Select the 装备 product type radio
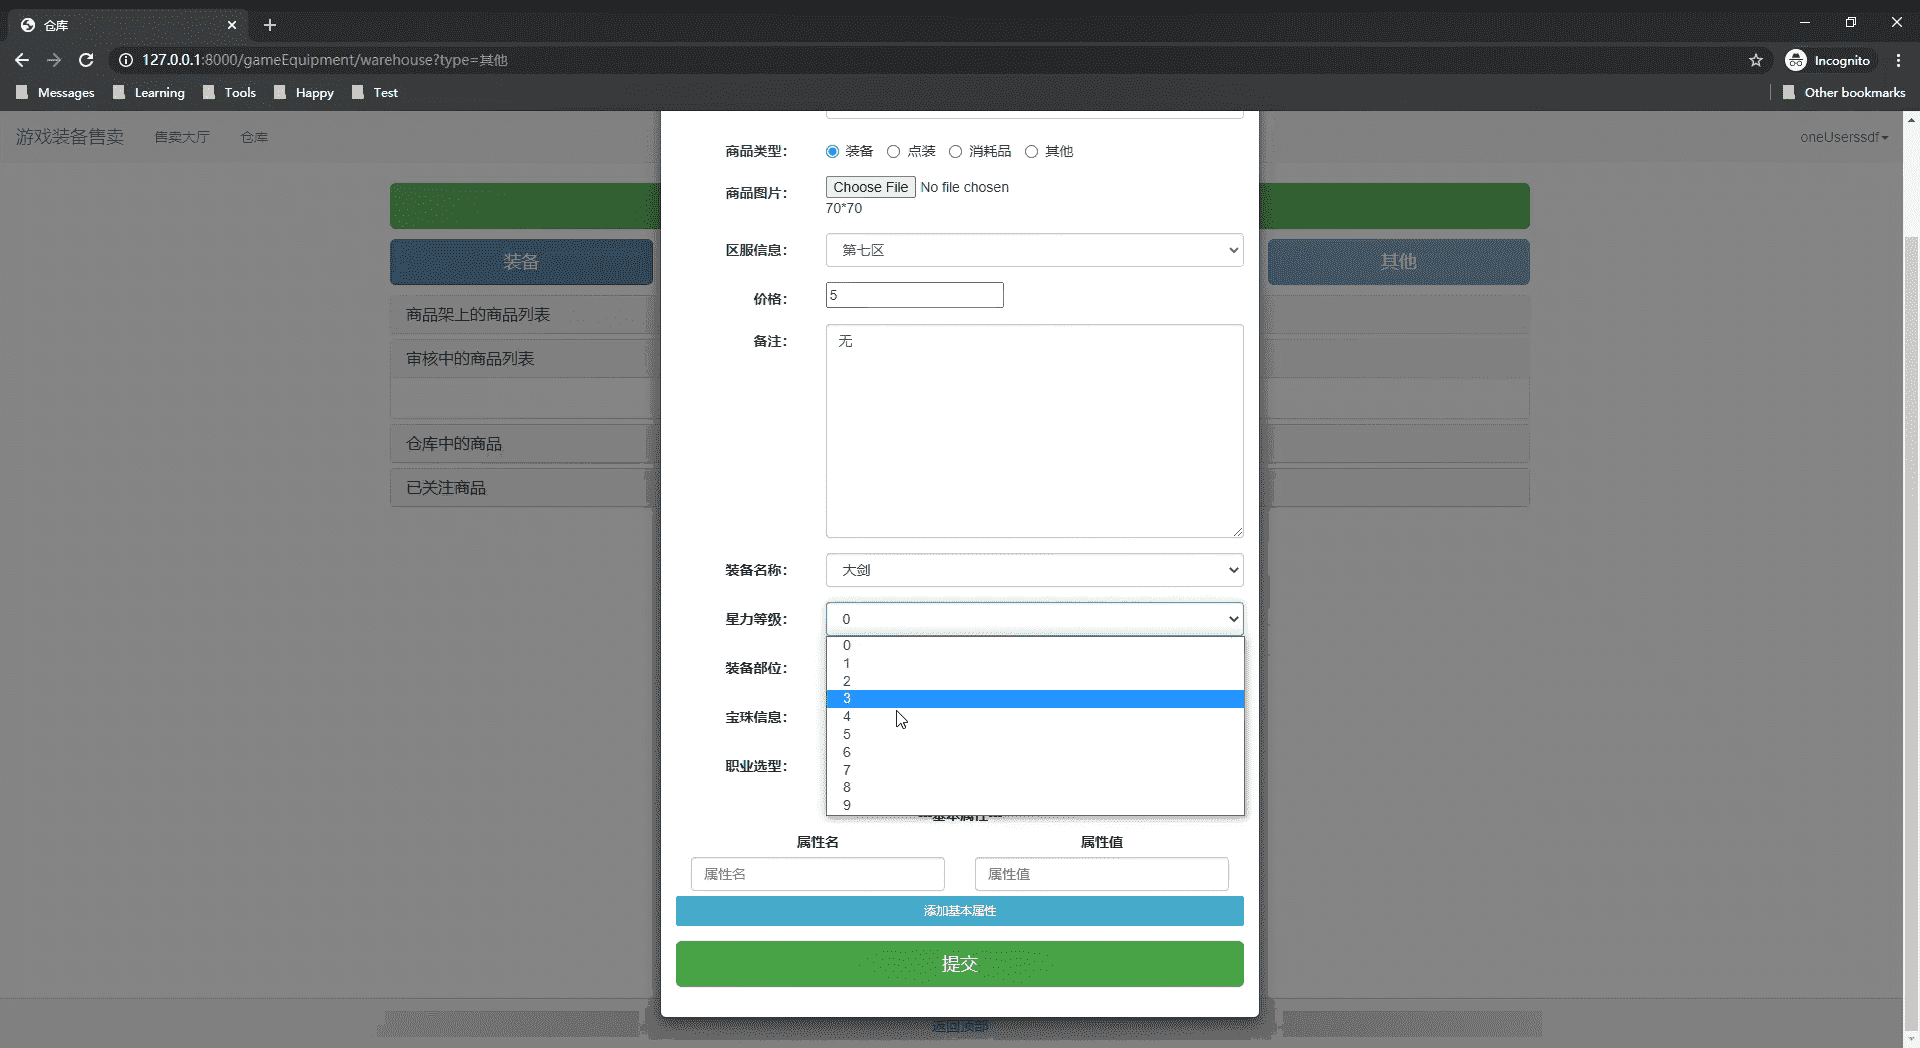 [832, 151]
